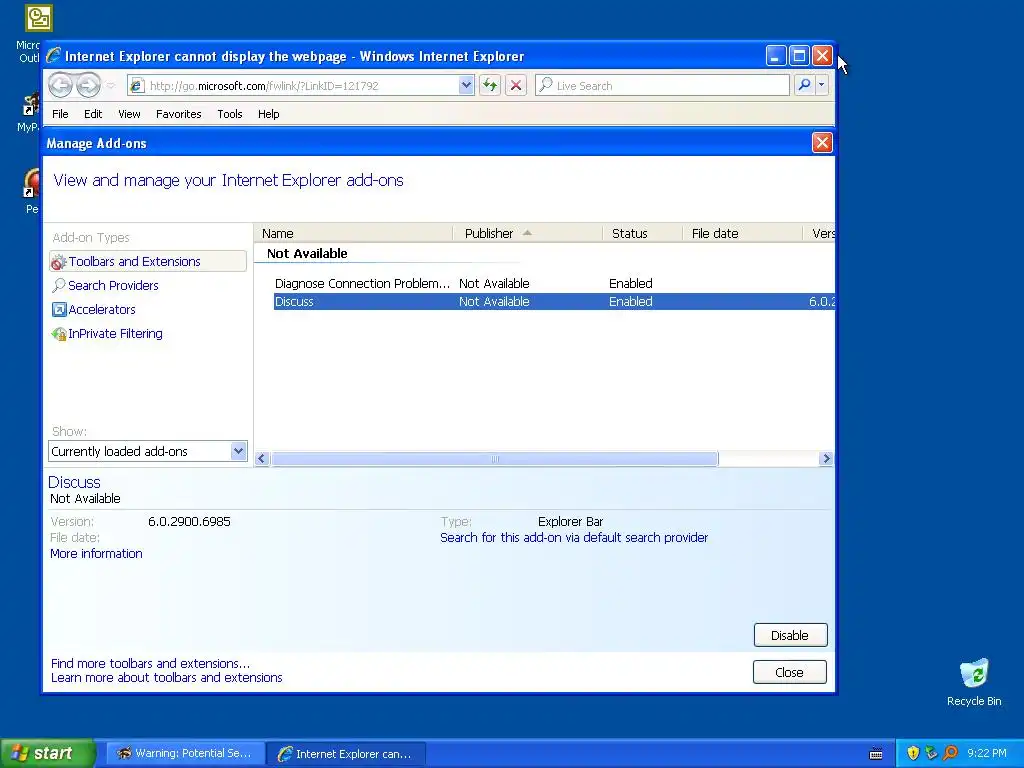Open the recent pages dropdown beside Forward
Viewport: 1024px width, 768px height.
(111, 86)
